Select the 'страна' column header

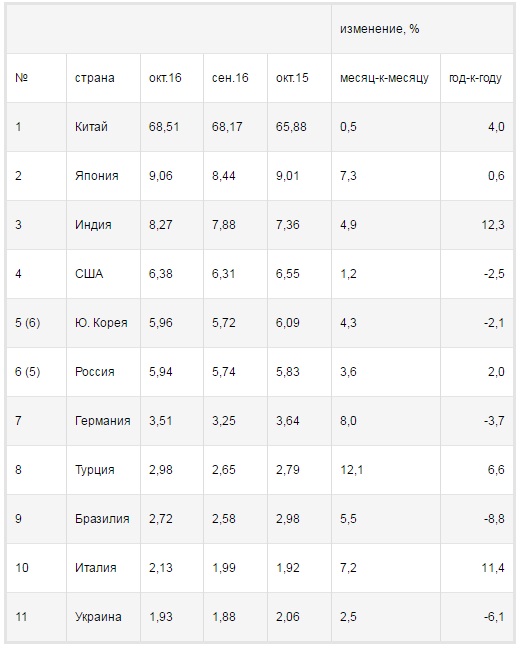[x=103, y=78]
